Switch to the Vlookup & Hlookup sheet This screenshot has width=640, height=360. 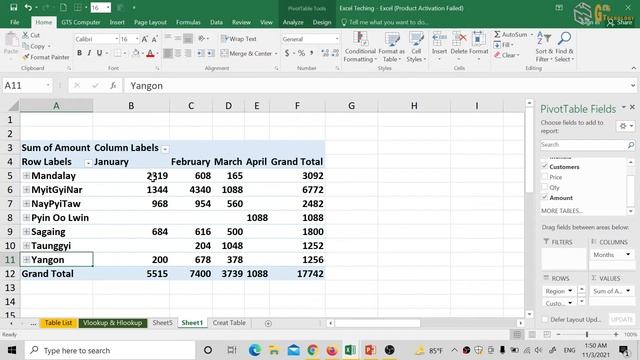(x=113, y=323)
